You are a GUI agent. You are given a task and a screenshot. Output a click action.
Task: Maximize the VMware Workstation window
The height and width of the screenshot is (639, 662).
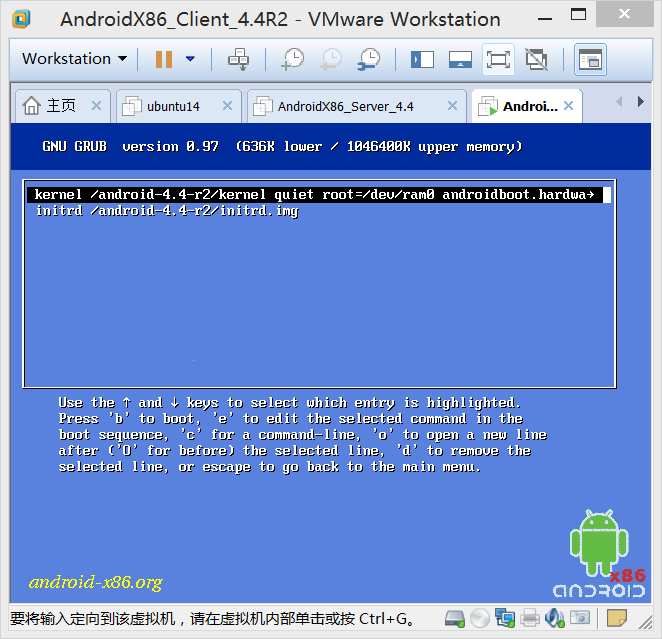tap(578, 15)
